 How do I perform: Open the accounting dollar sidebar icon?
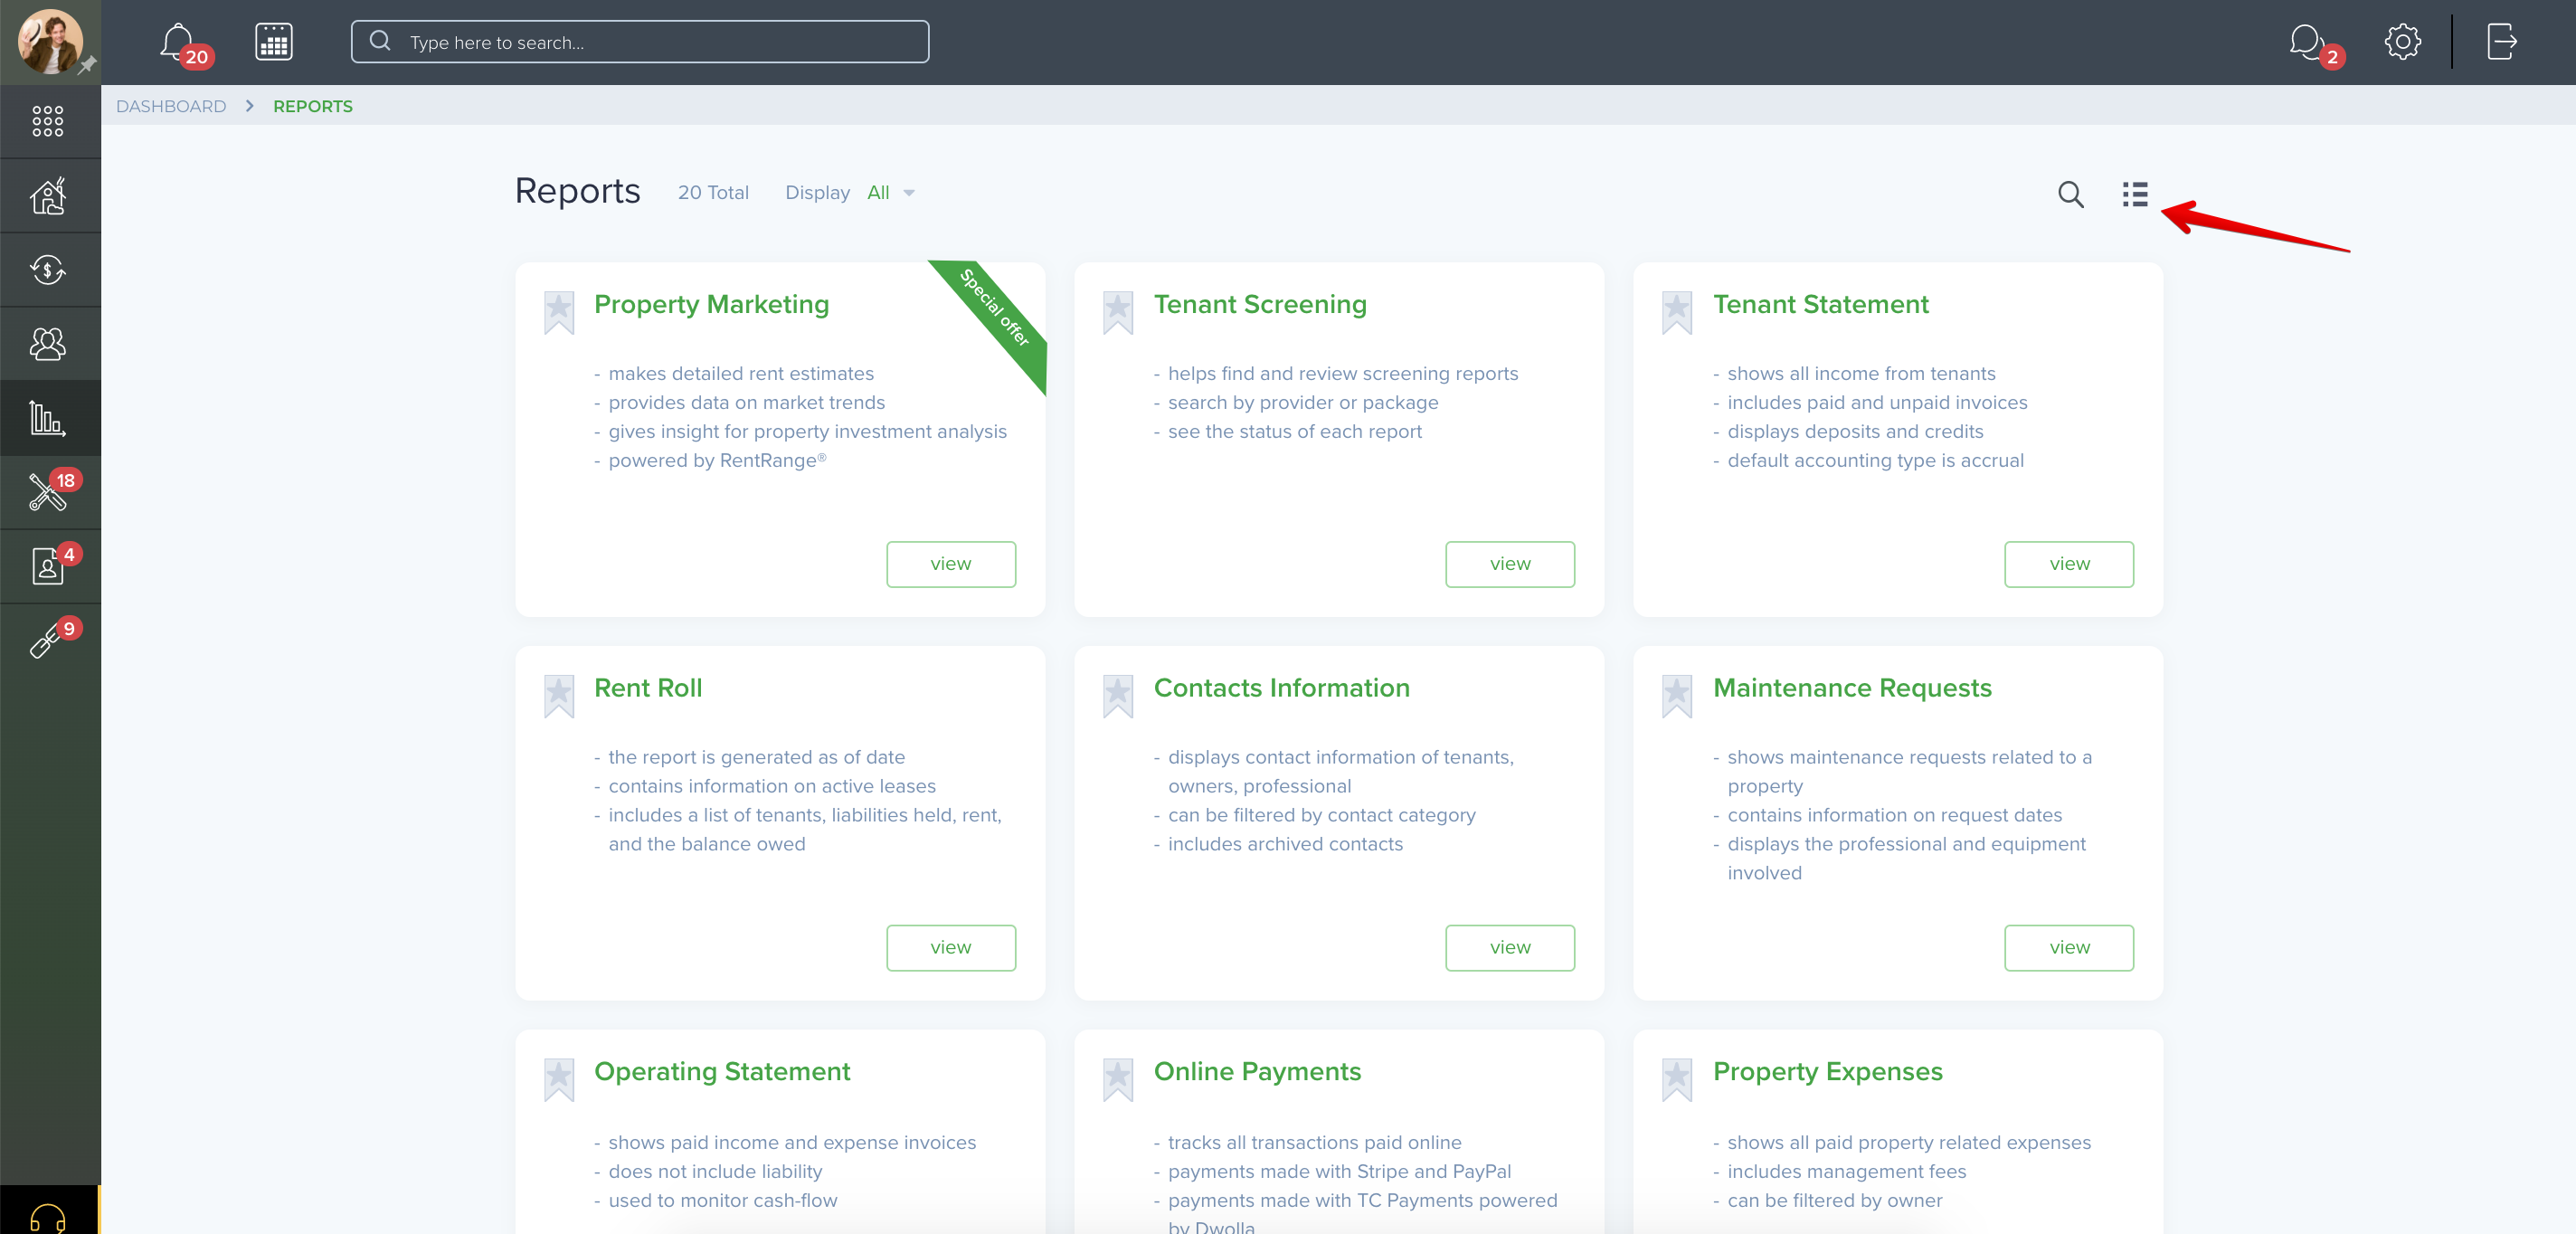(48, 269)
